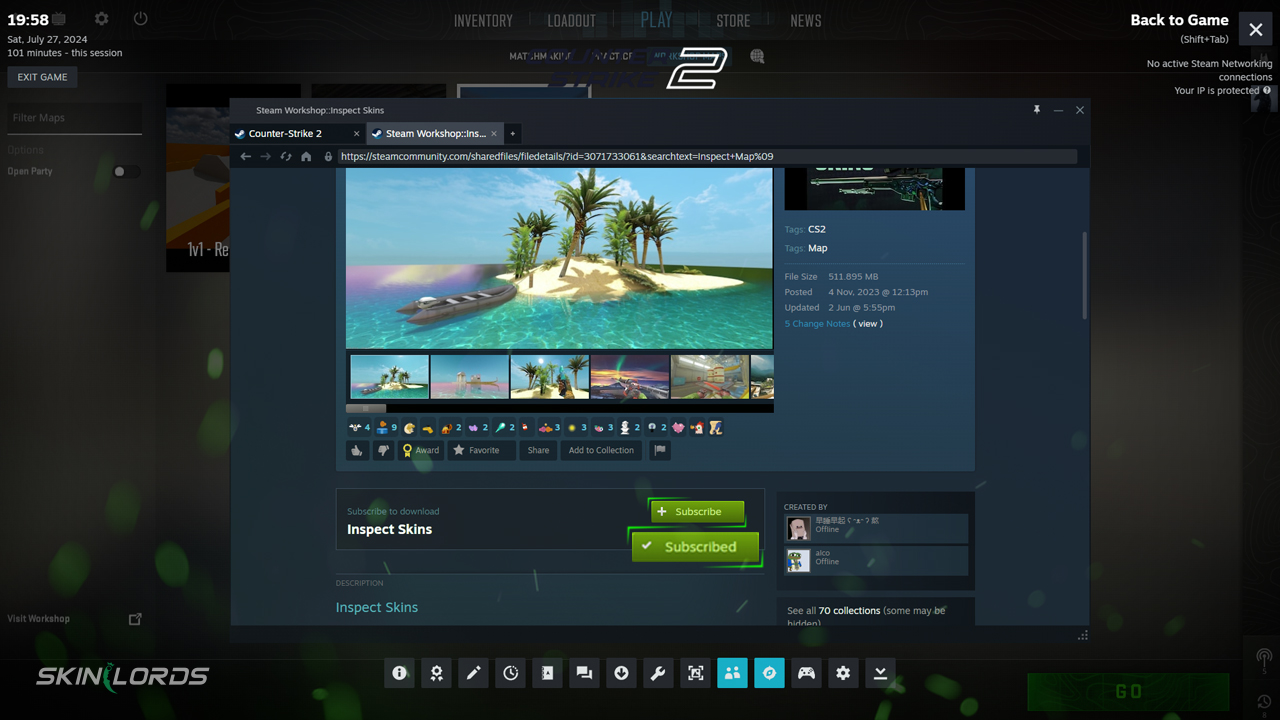Select the sunset scene thumbnail

click(x=629, y=377)
